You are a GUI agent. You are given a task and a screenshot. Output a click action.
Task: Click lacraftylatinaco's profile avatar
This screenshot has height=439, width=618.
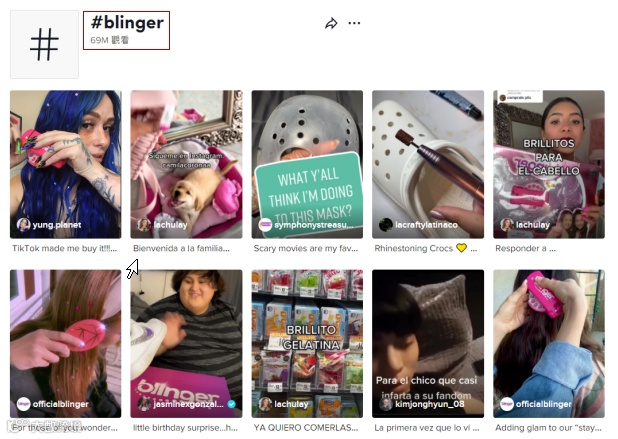pyautogui.click(x=385, y=225)
